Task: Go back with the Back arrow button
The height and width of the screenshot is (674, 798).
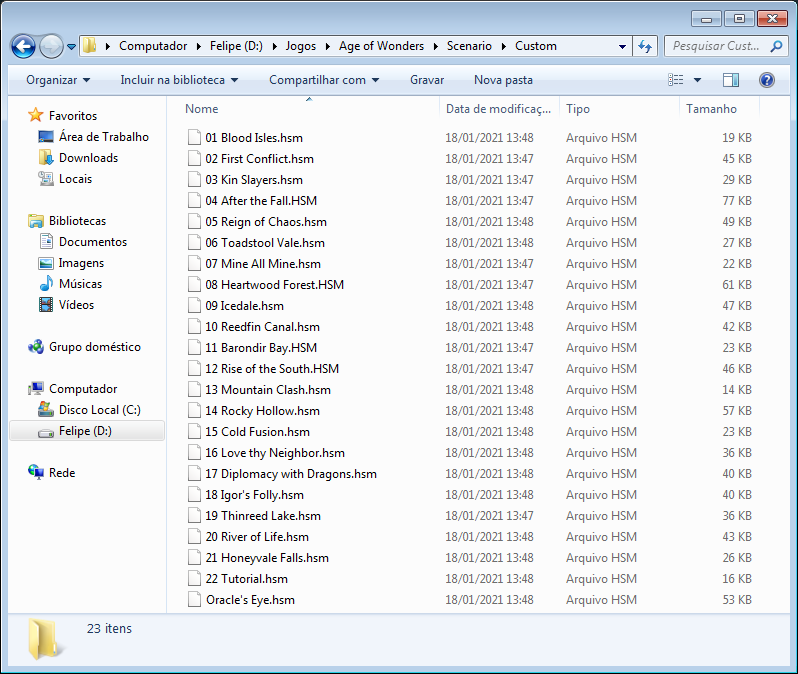Action: 23,46
